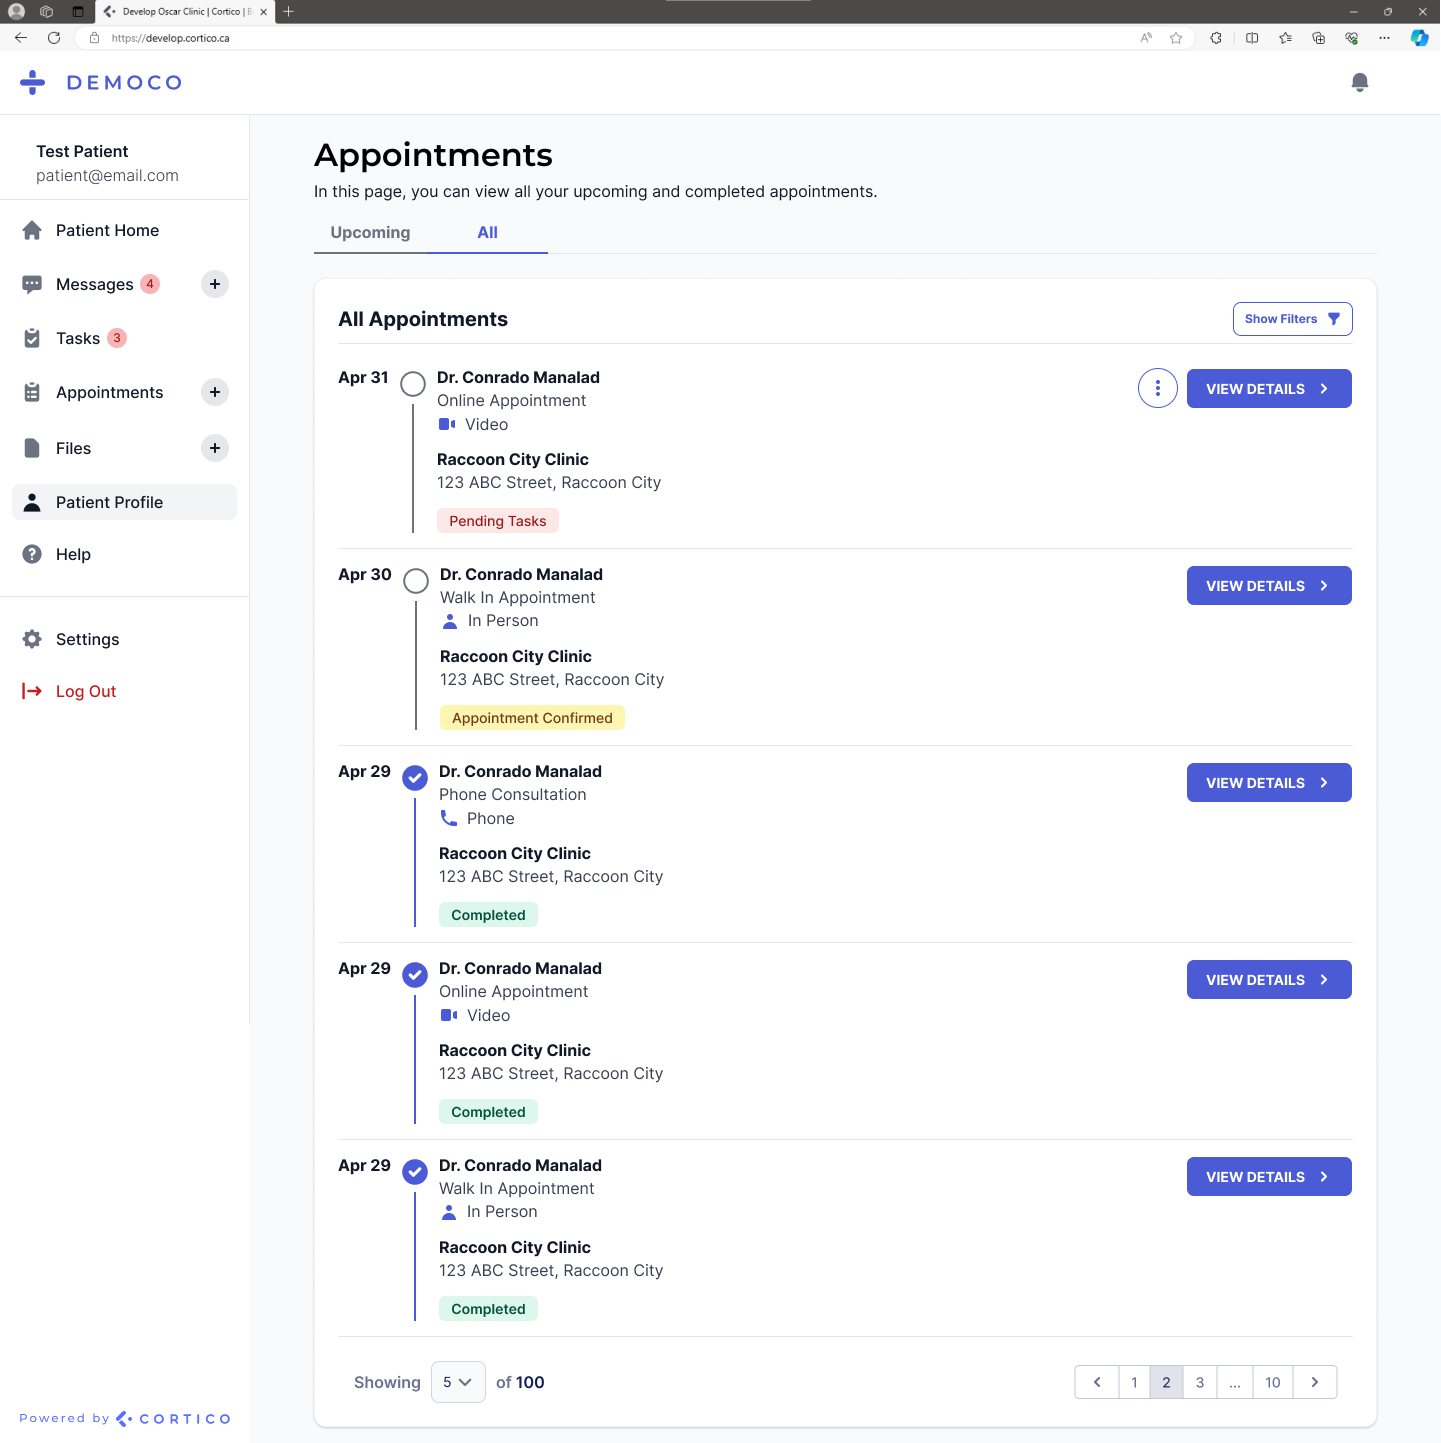Add a file using plus button

coord(215,448)
